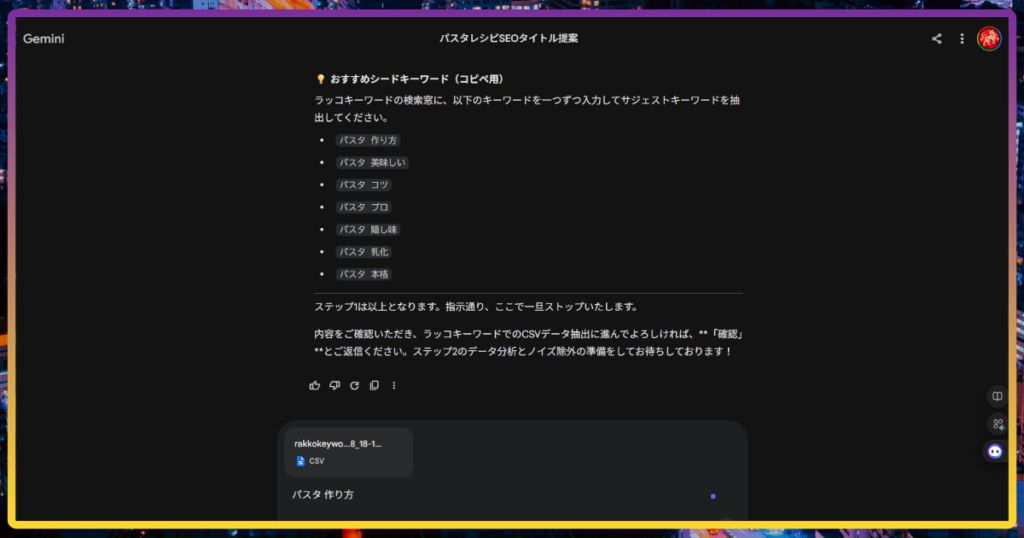Open the attached rakkokeyword CSV file
Screen dimensions: 1024x538
[x=348, y=452]
